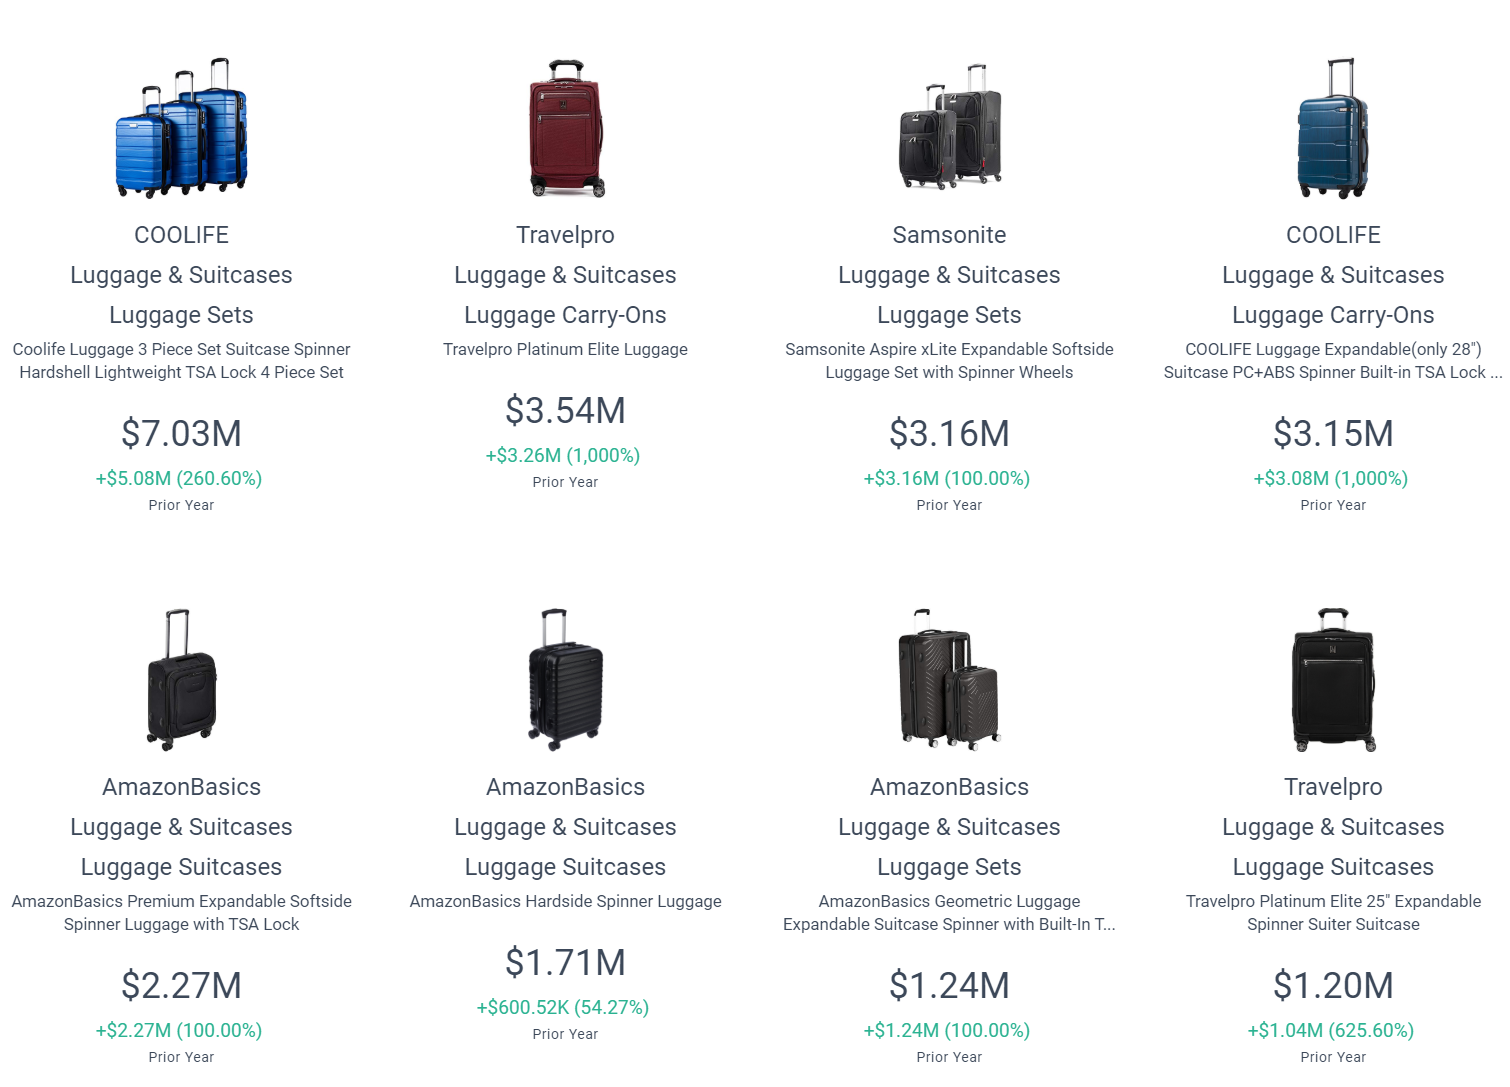
Task: Open the black Travelpro 25-inch suitcase image
Action: (x=1333, y=680)
